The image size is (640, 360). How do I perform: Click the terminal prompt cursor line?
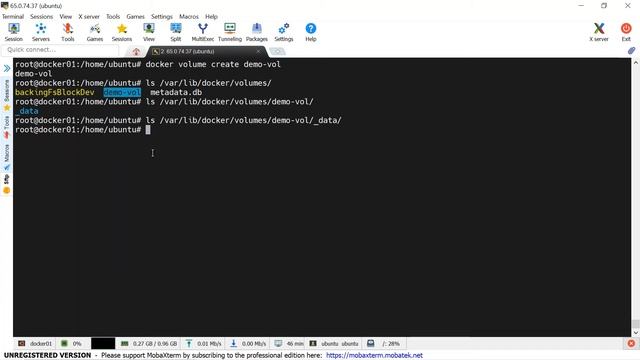click(x=82, y=130)
